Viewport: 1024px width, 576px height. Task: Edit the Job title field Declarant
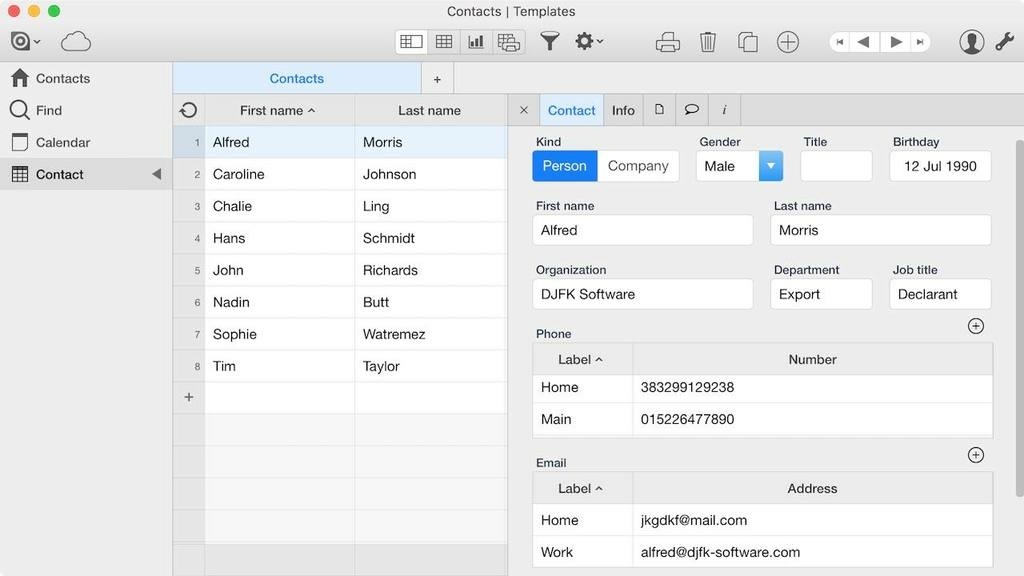(x=940, y=294)
